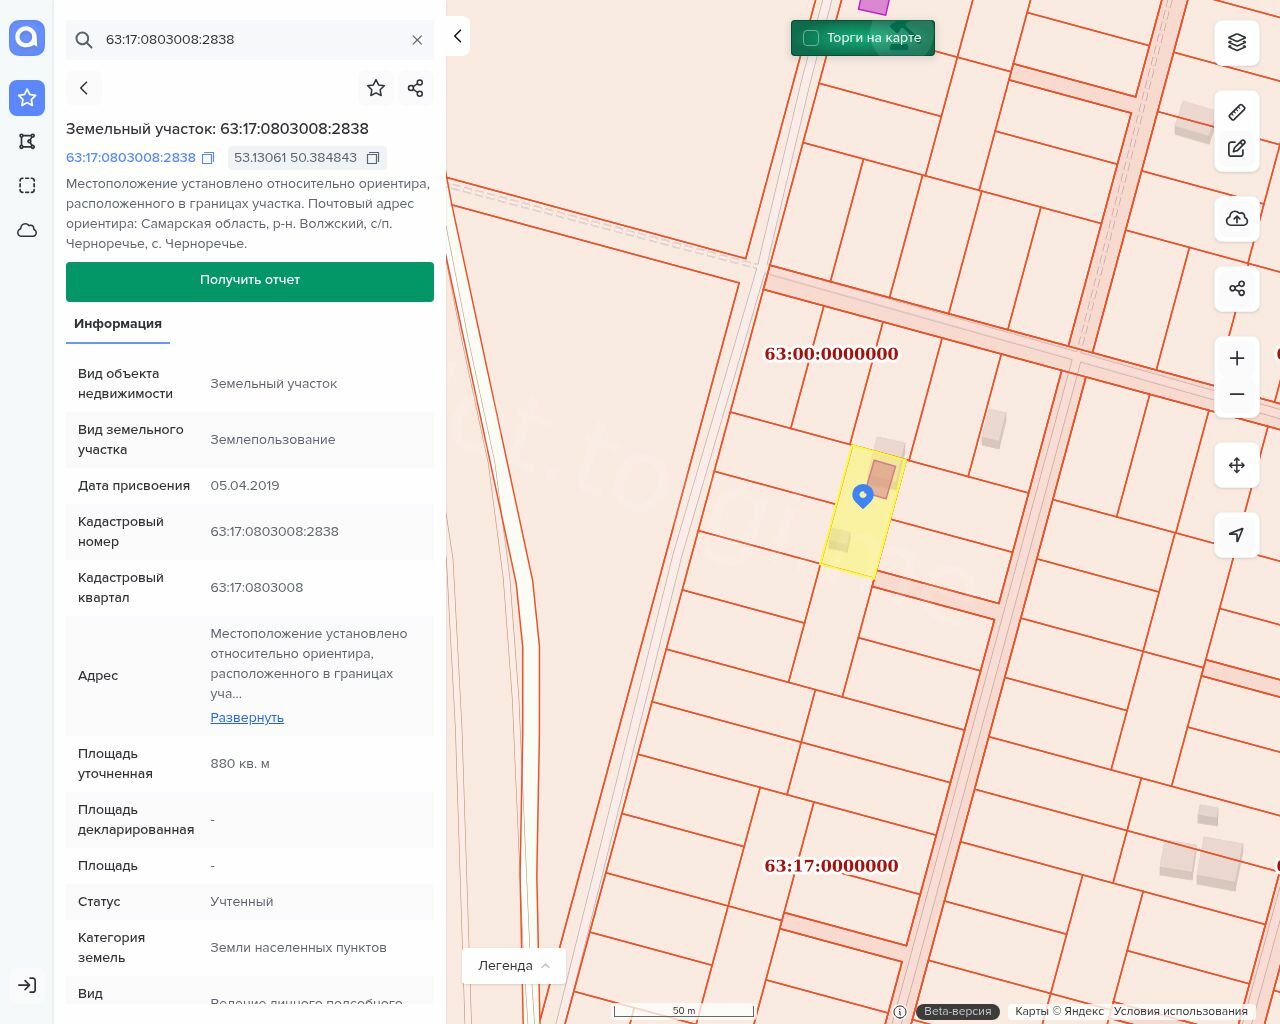Open favorites in left navigation bar

click(x=27, y=98)
